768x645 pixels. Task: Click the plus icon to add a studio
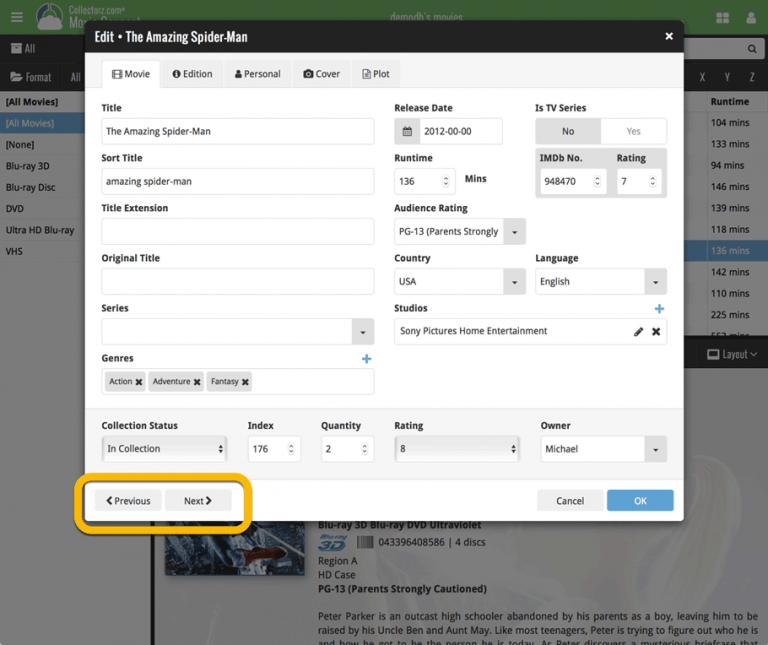(x=659, y=309)
